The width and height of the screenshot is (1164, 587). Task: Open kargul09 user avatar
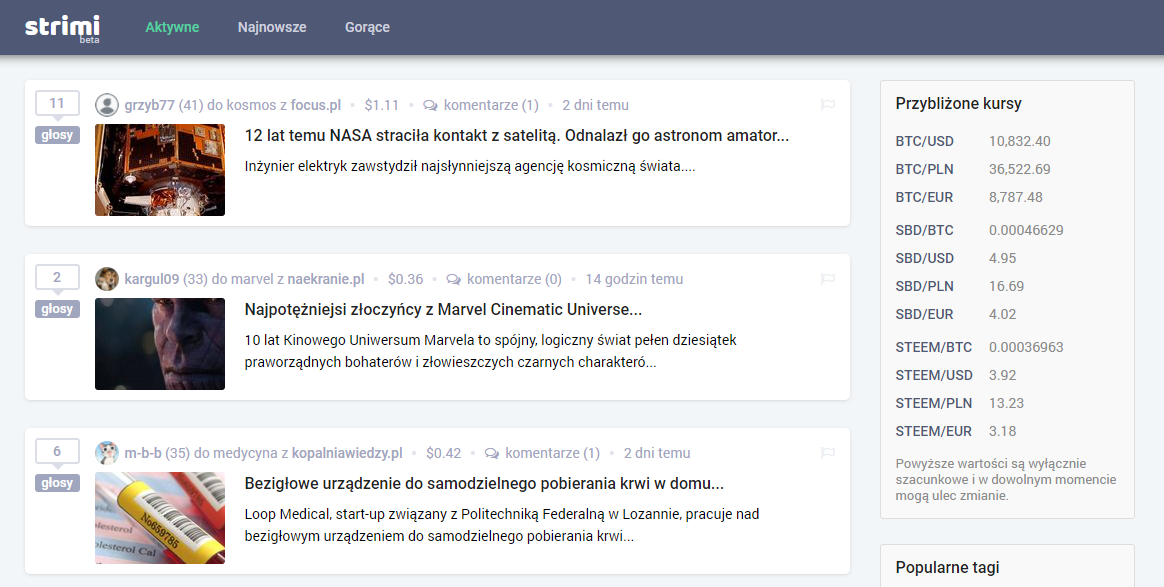click(x=107, y=279)
